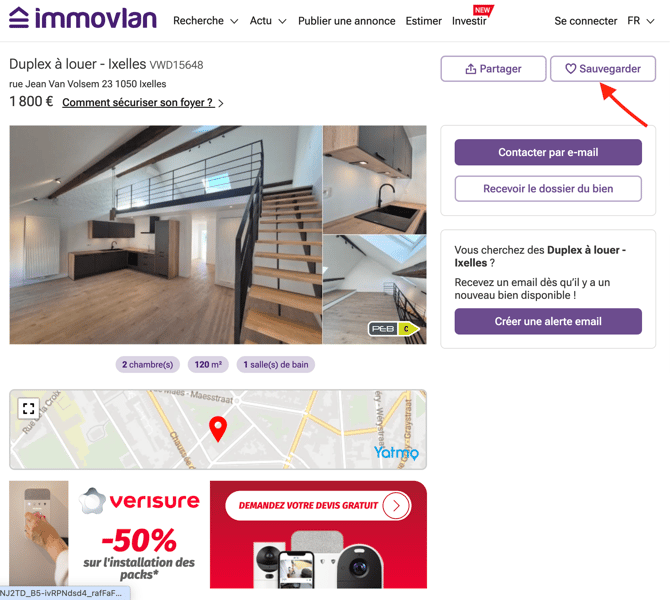Click Publier une annonce
This screenshot has height=600, width=670.
347,21
